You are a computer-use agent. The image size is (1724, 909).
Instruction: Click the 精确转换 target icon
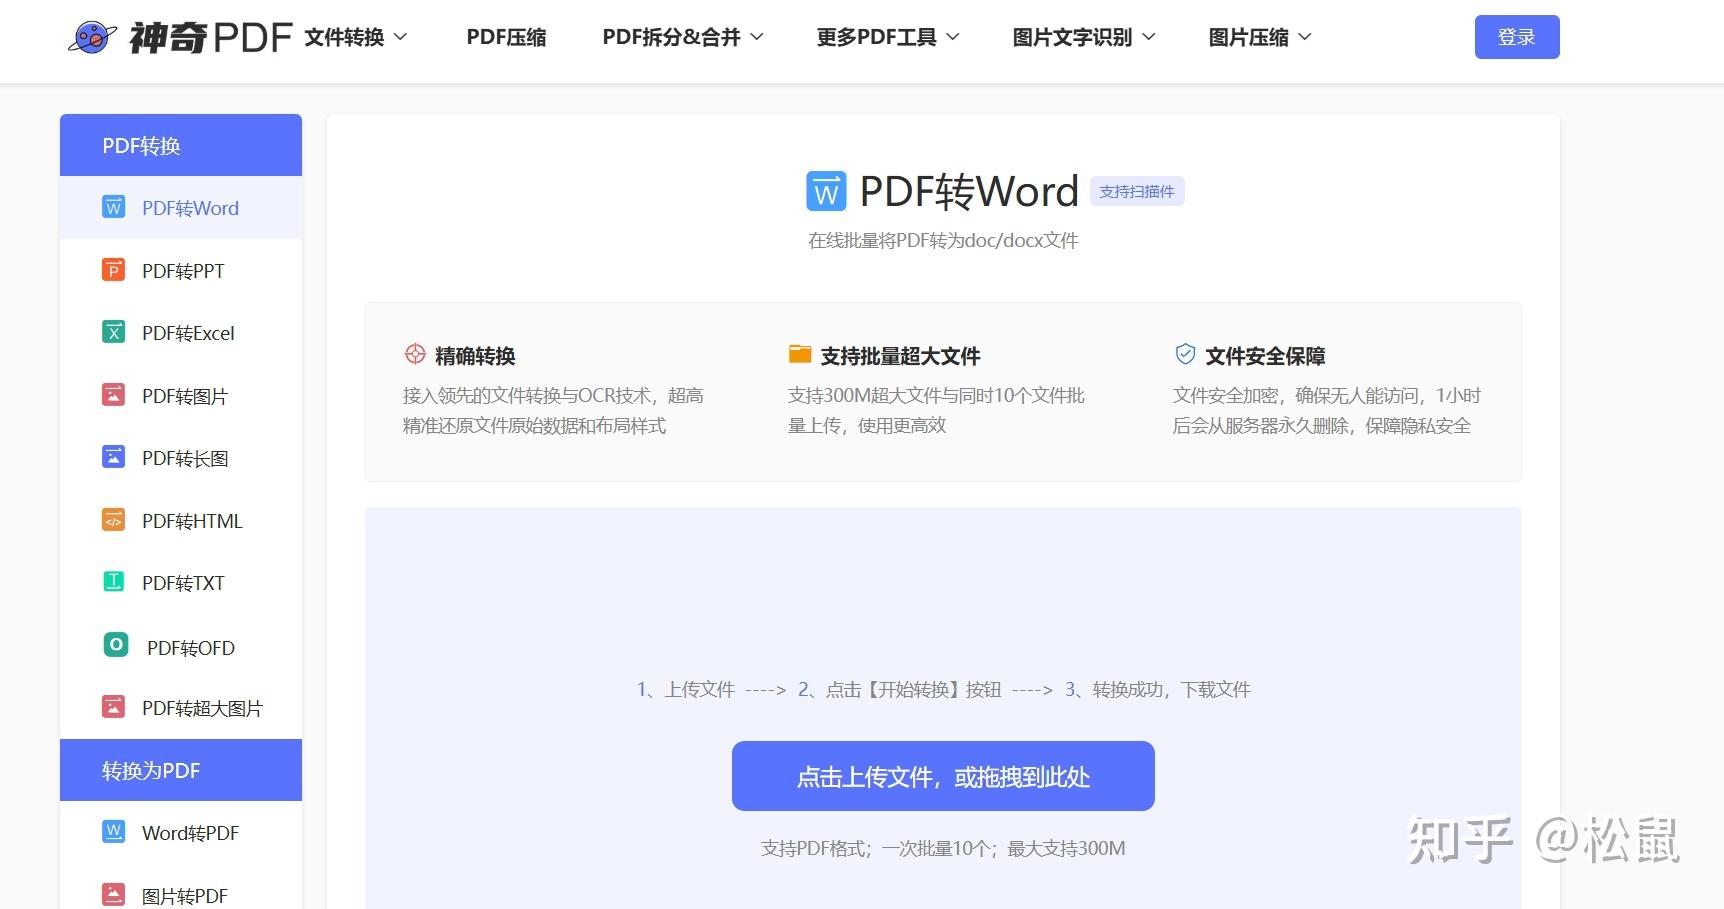[x=415, y=354]
